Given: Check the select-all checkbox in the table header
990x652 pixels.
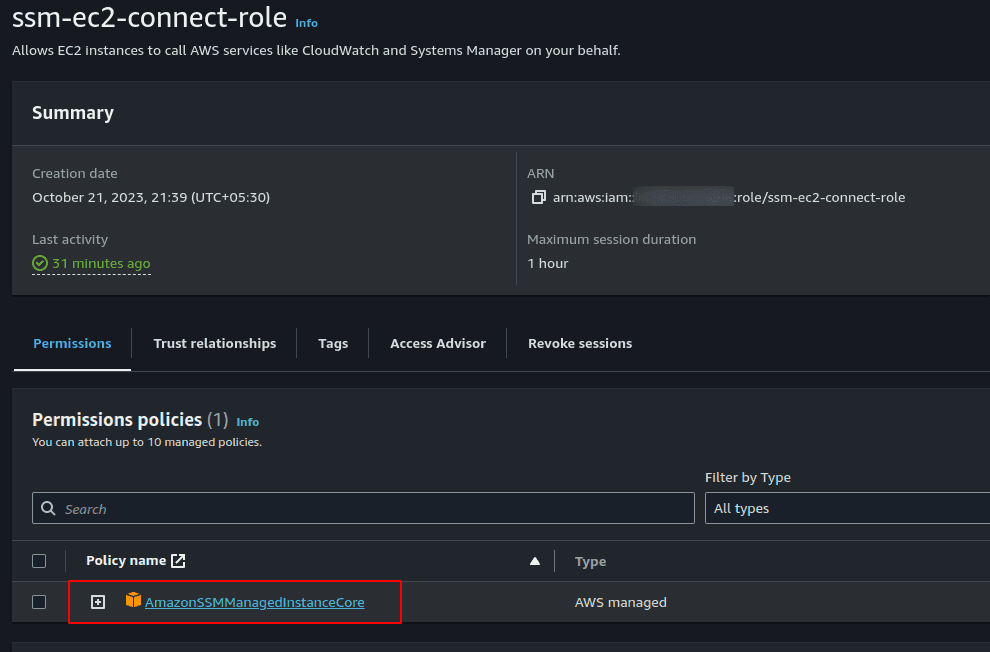Looking at the screenshot, I should [39, 560].
